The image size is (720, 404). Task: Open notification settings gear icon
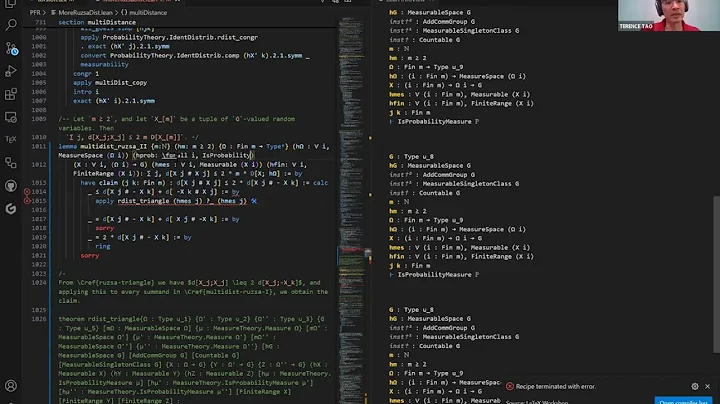pos(695,387)
